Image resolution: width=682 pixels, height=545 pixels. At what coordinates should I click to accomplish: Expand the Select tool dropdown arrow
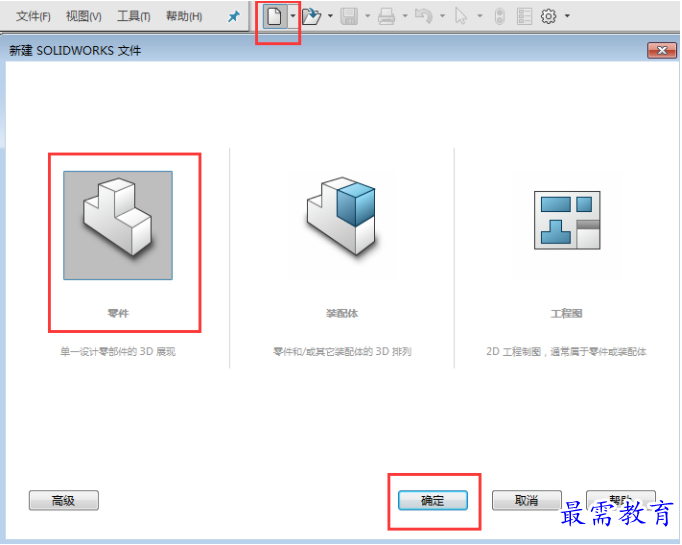(x=480, y=17)
